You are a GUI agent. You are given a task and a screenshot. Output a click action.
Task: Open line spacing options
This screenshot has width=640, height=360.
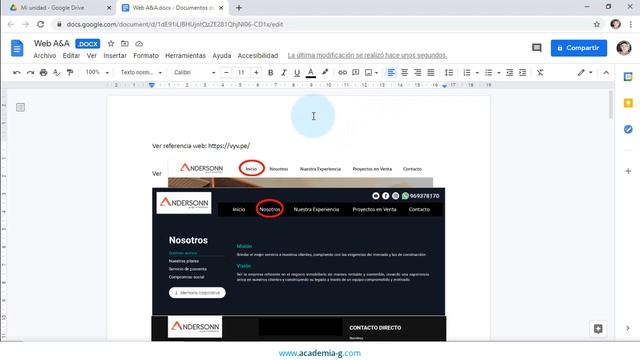[449, 73]
